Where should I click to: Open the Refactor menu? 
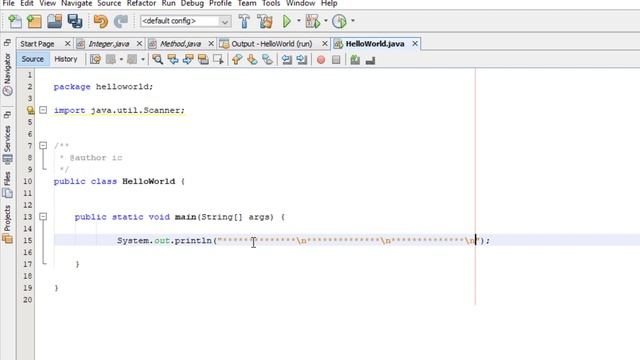(x=141, y=3)
